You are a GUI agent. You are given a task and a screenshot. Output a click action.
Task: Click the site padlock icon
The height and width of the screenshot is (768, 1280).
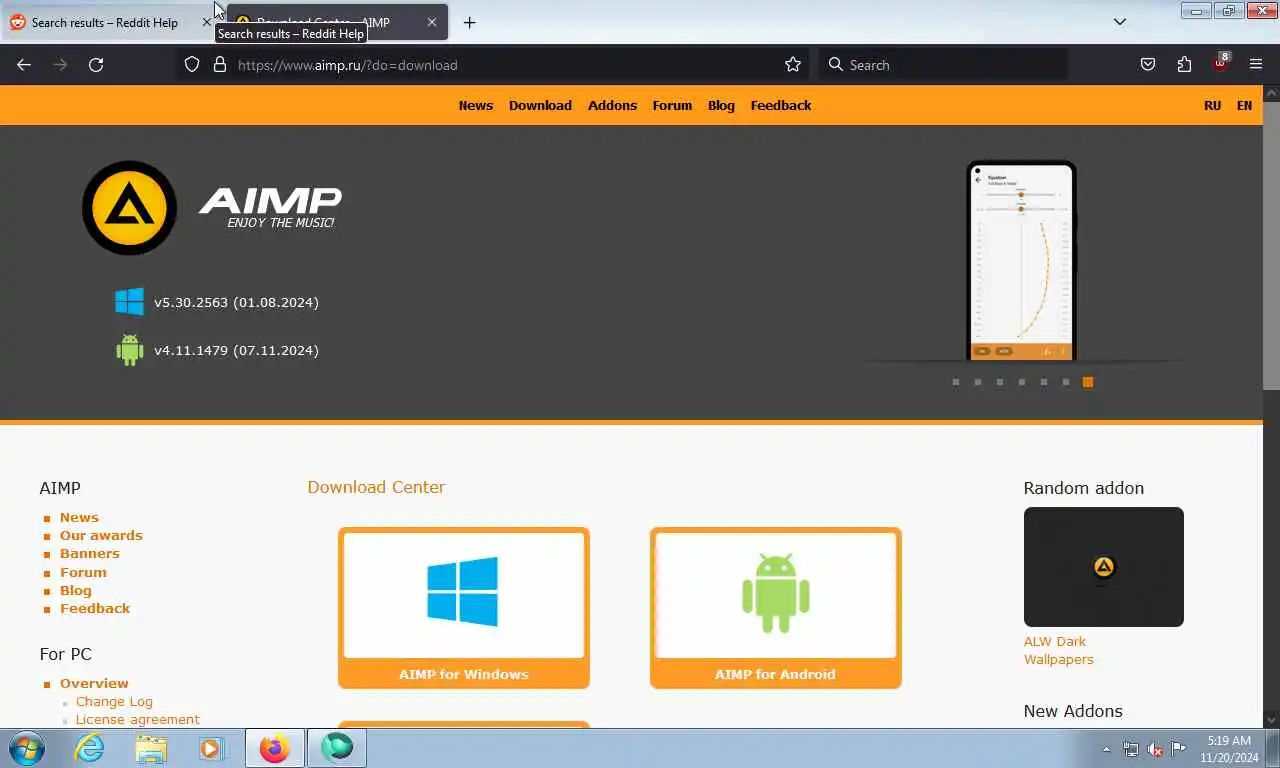[x=220, y=65]
